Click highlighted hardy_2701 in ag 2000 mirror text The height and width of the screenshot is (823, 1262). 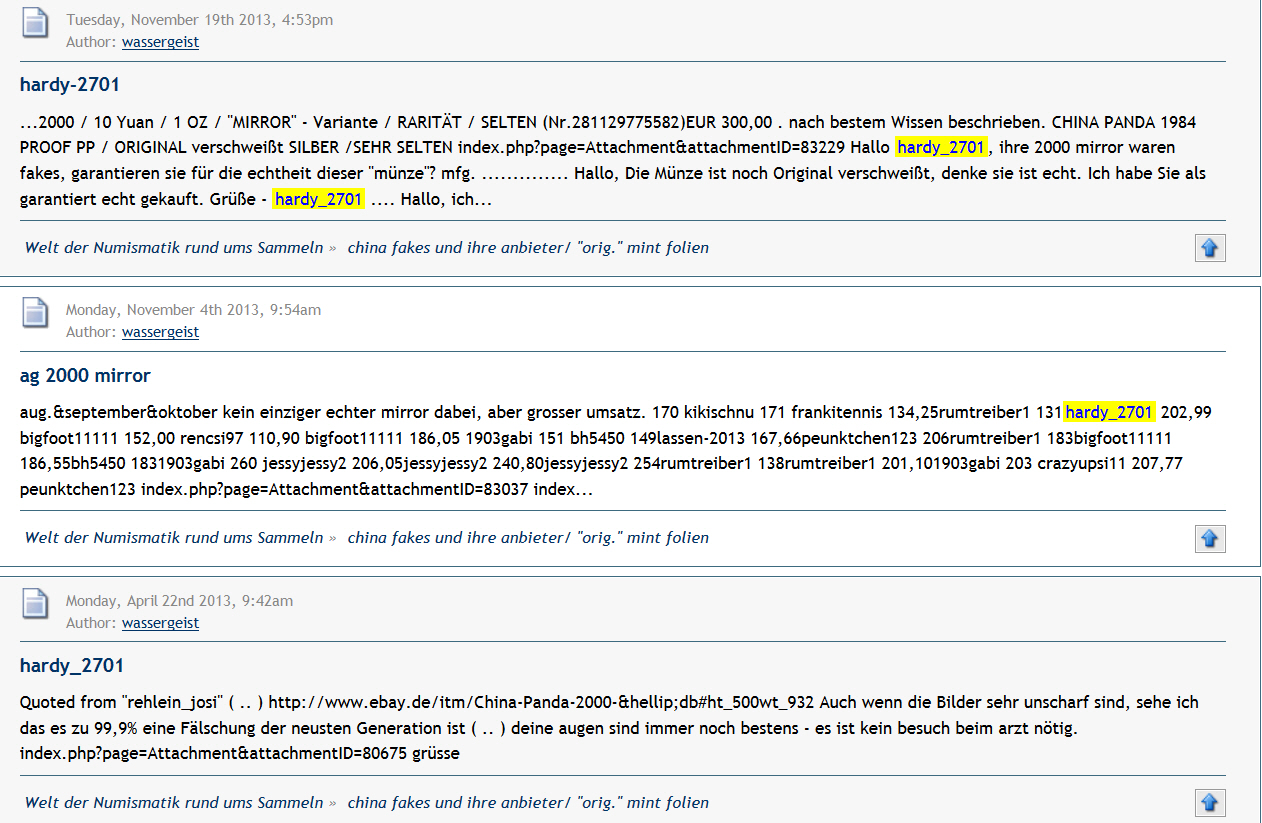click(1109, 412)
